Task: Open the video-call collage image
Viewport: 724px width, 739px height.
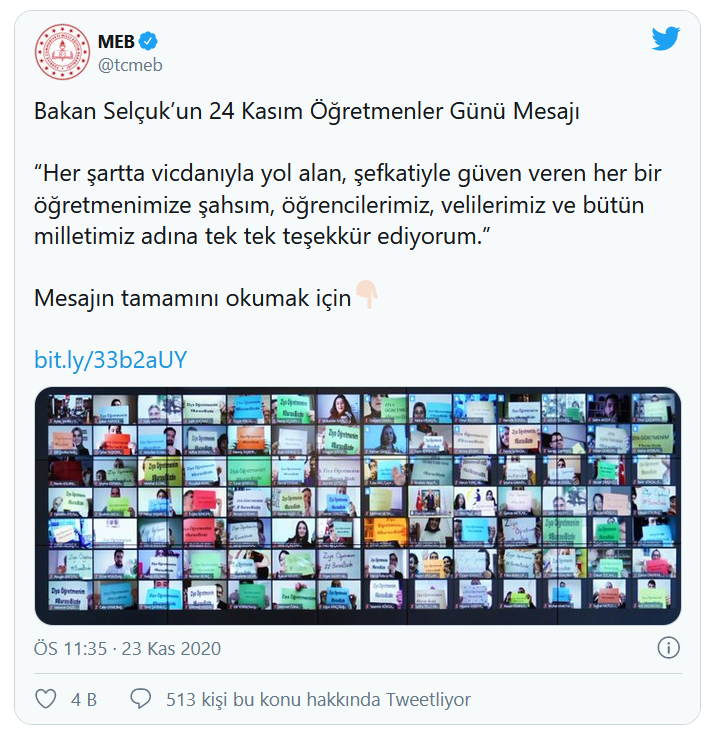Action: point(358,506)
